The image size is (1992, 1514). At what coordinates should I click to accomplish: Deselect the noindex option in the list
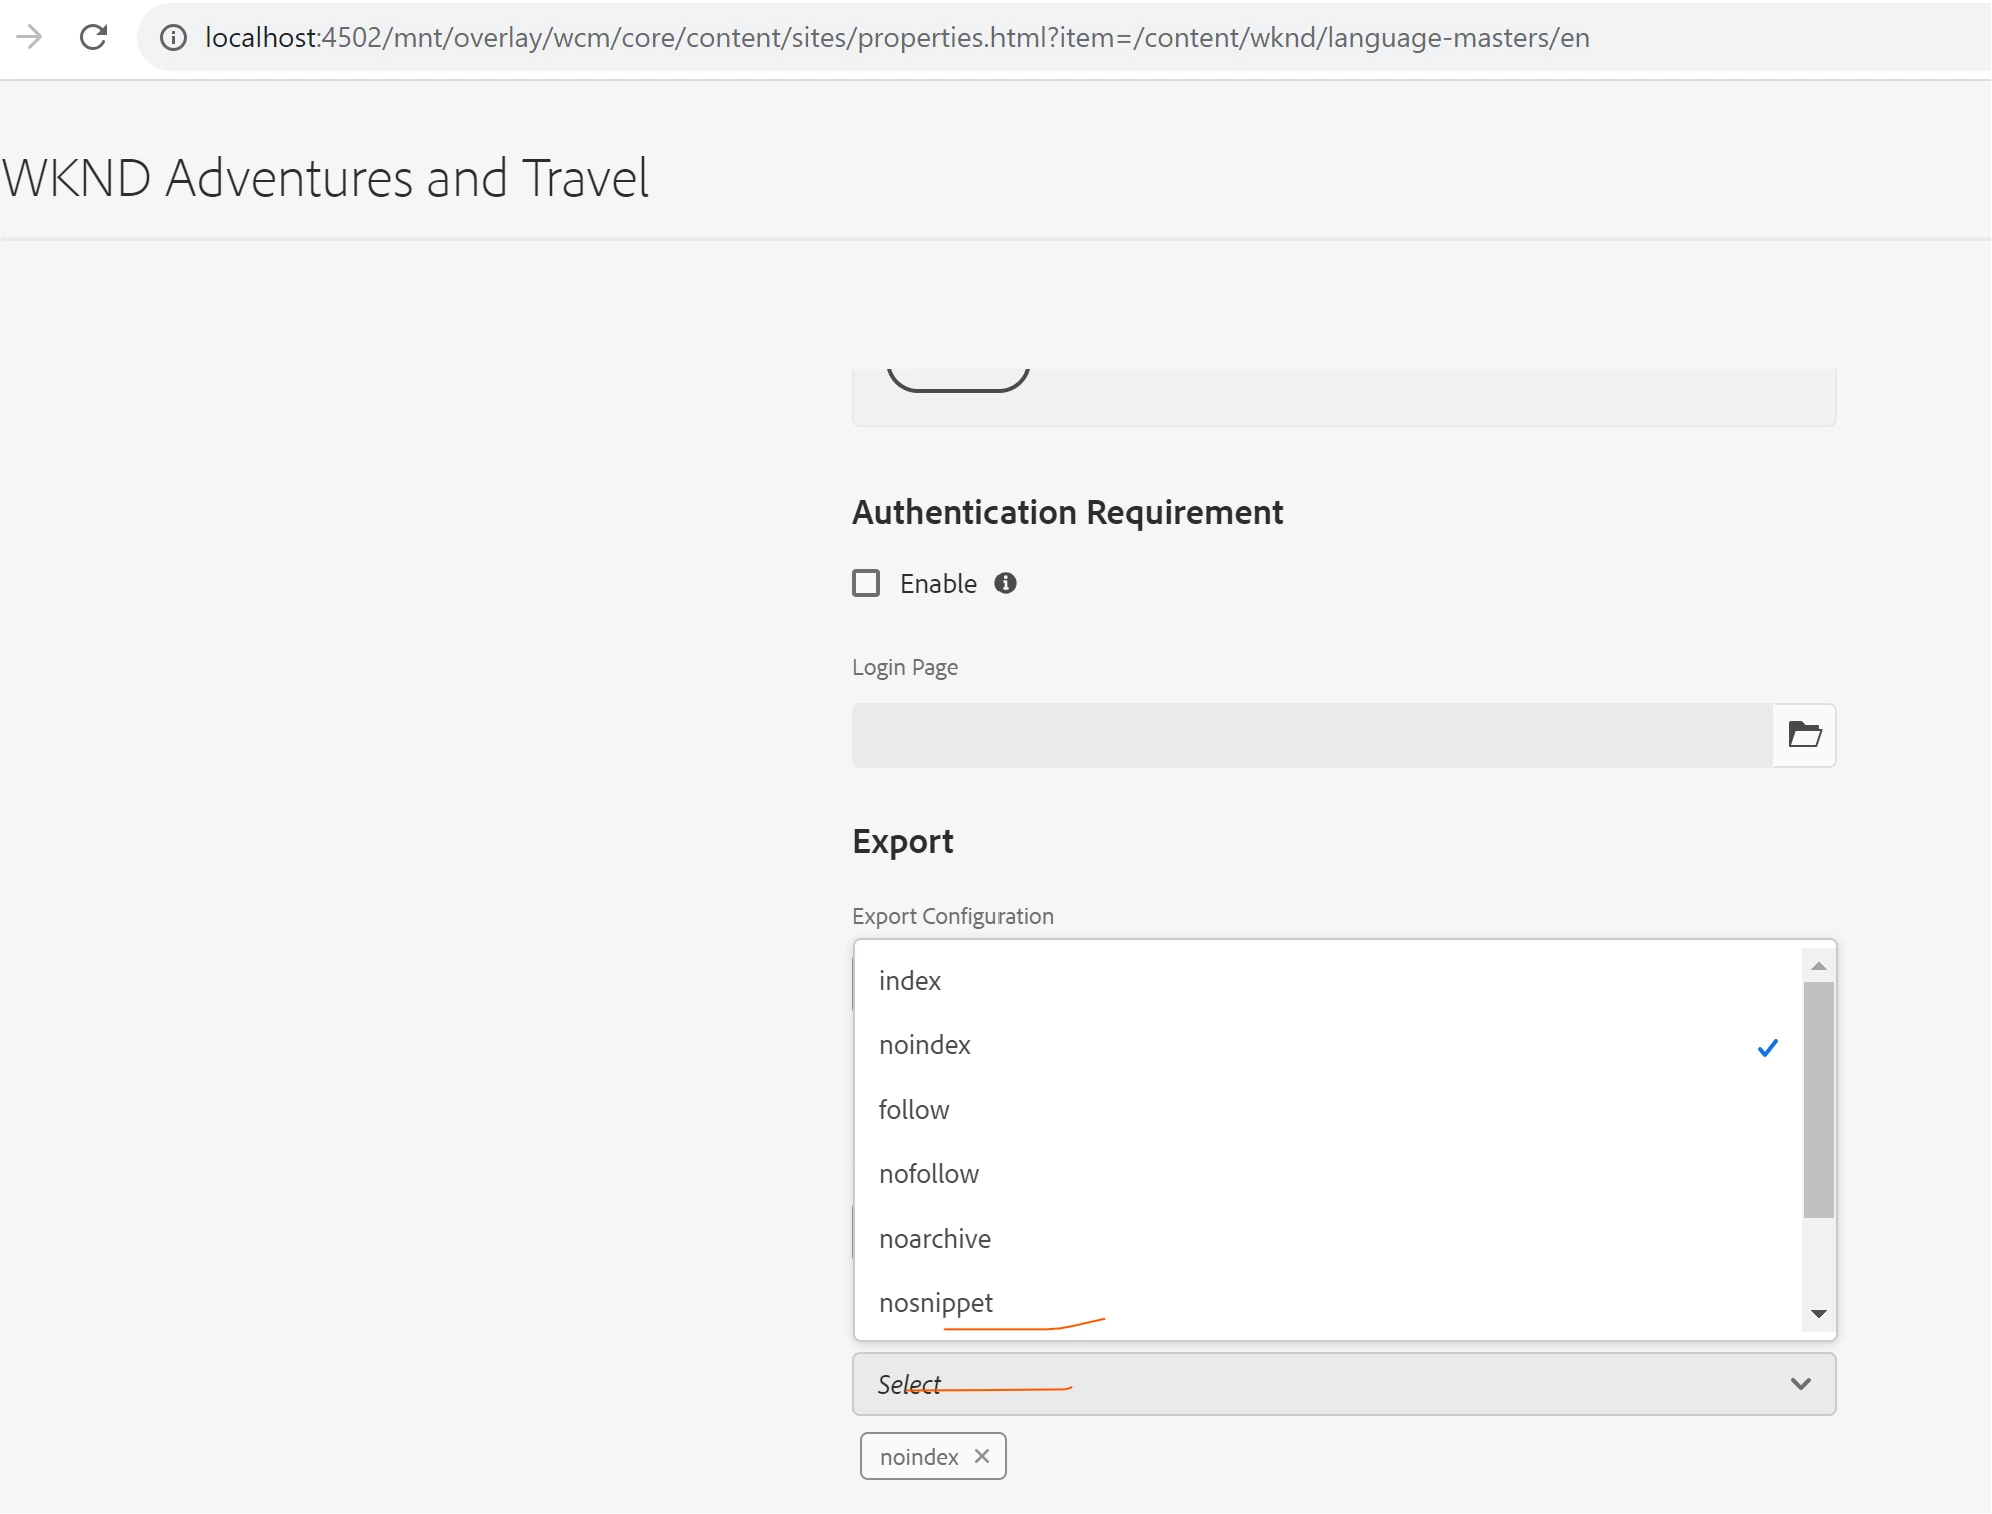click(x=925, y=1045)
